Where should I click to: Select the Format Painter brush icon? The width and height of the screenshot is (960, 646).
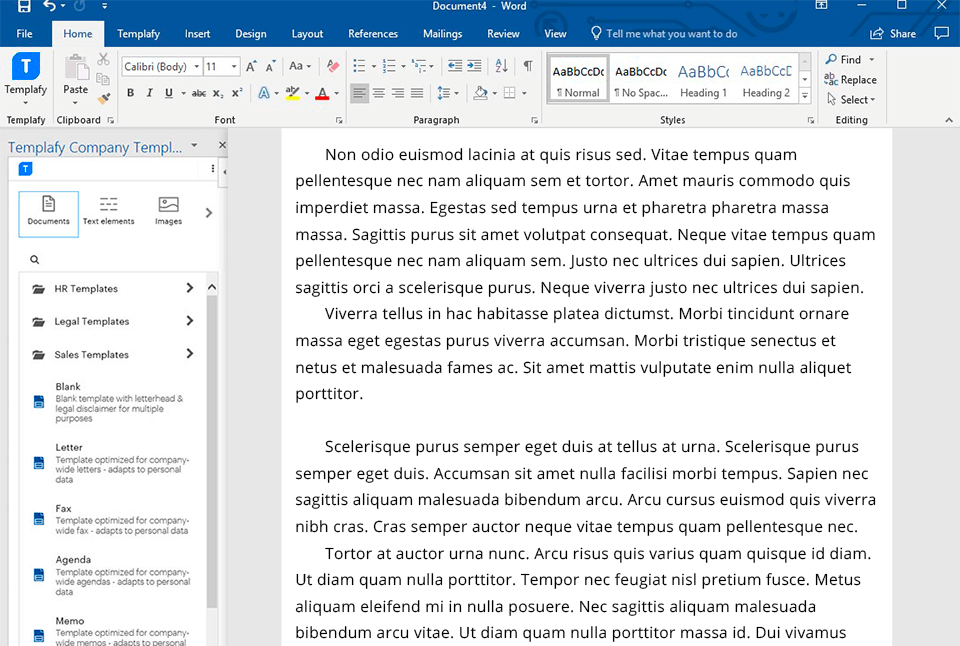103,98
